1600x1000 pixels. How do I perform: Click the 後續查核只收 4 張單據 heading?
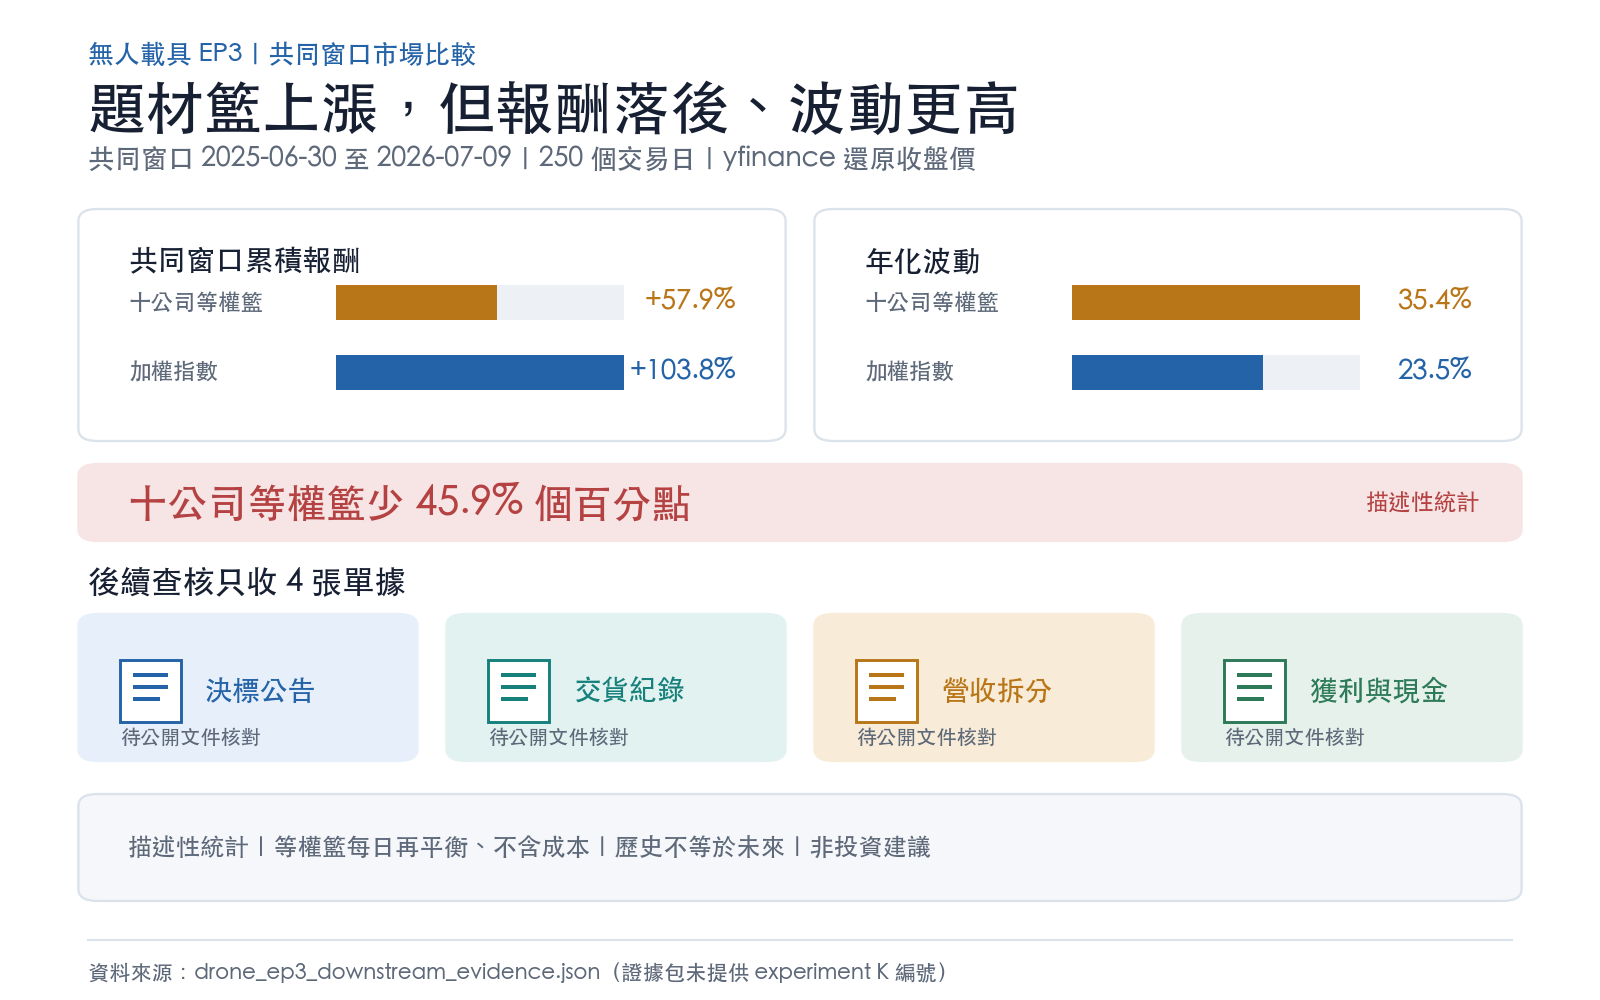247,582
